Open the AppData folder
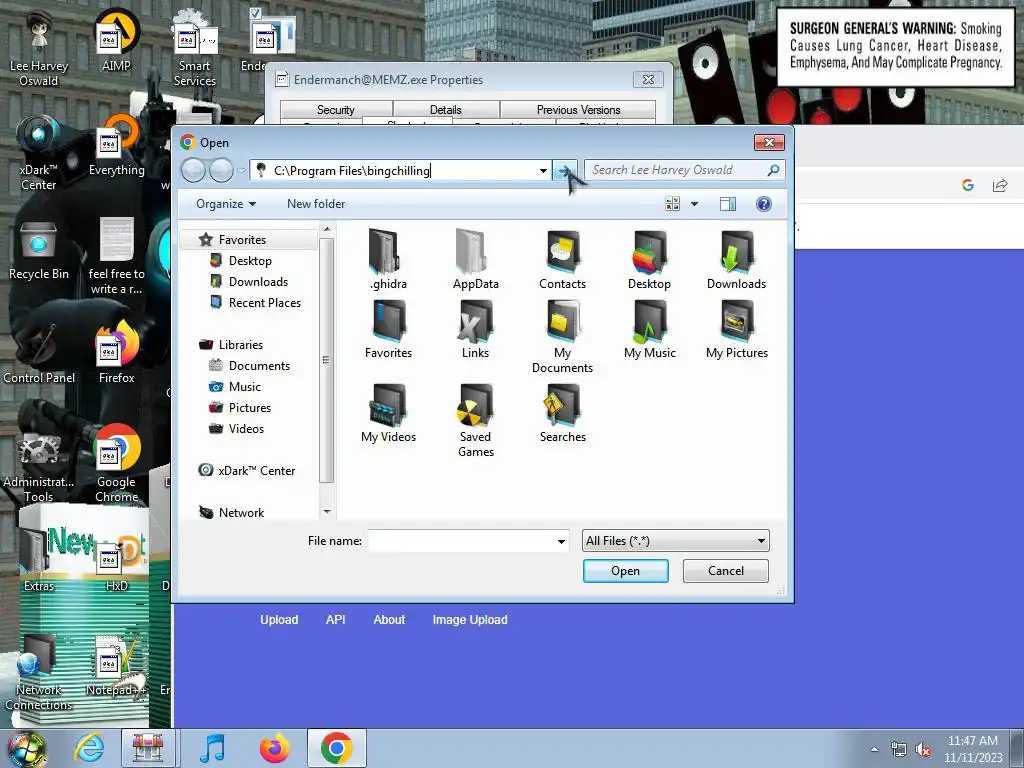This screenshot has width=1024, height=768. click(x=475, y=259)
